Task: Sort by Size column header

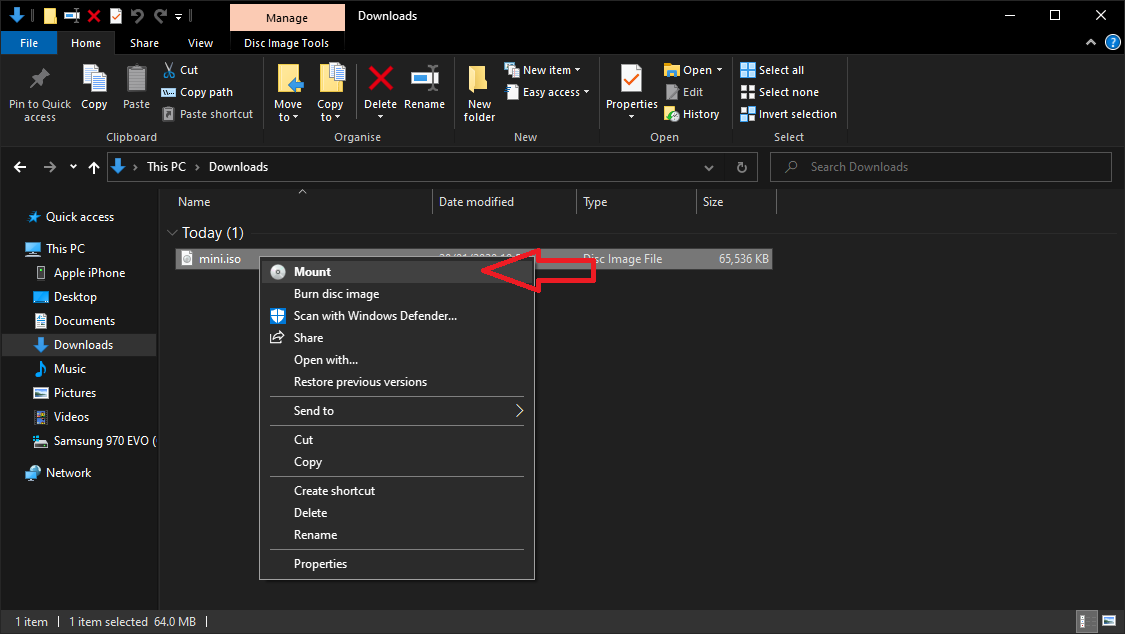Action: (713, 202)
